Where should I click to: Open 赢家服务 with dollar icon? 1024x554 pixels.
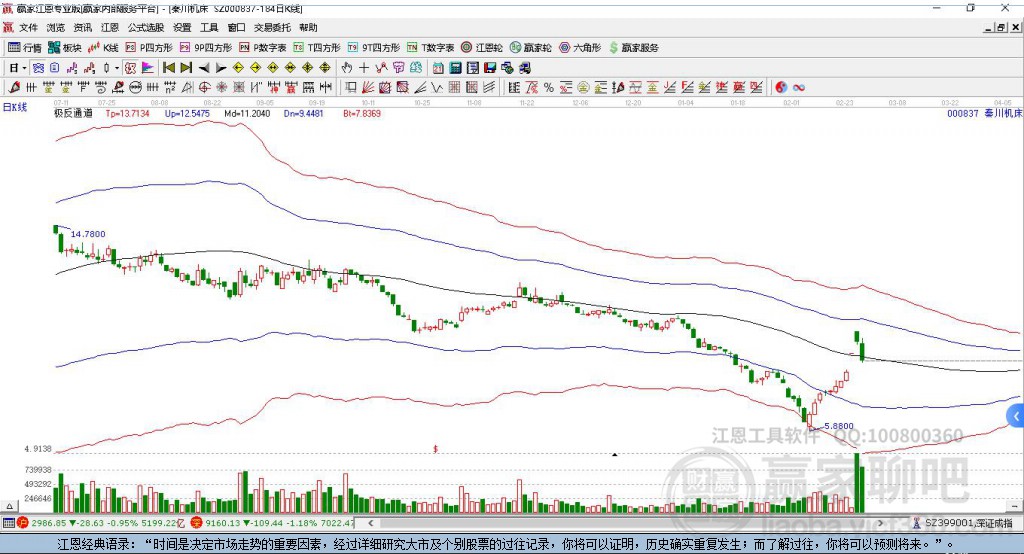tap(633, 48)
